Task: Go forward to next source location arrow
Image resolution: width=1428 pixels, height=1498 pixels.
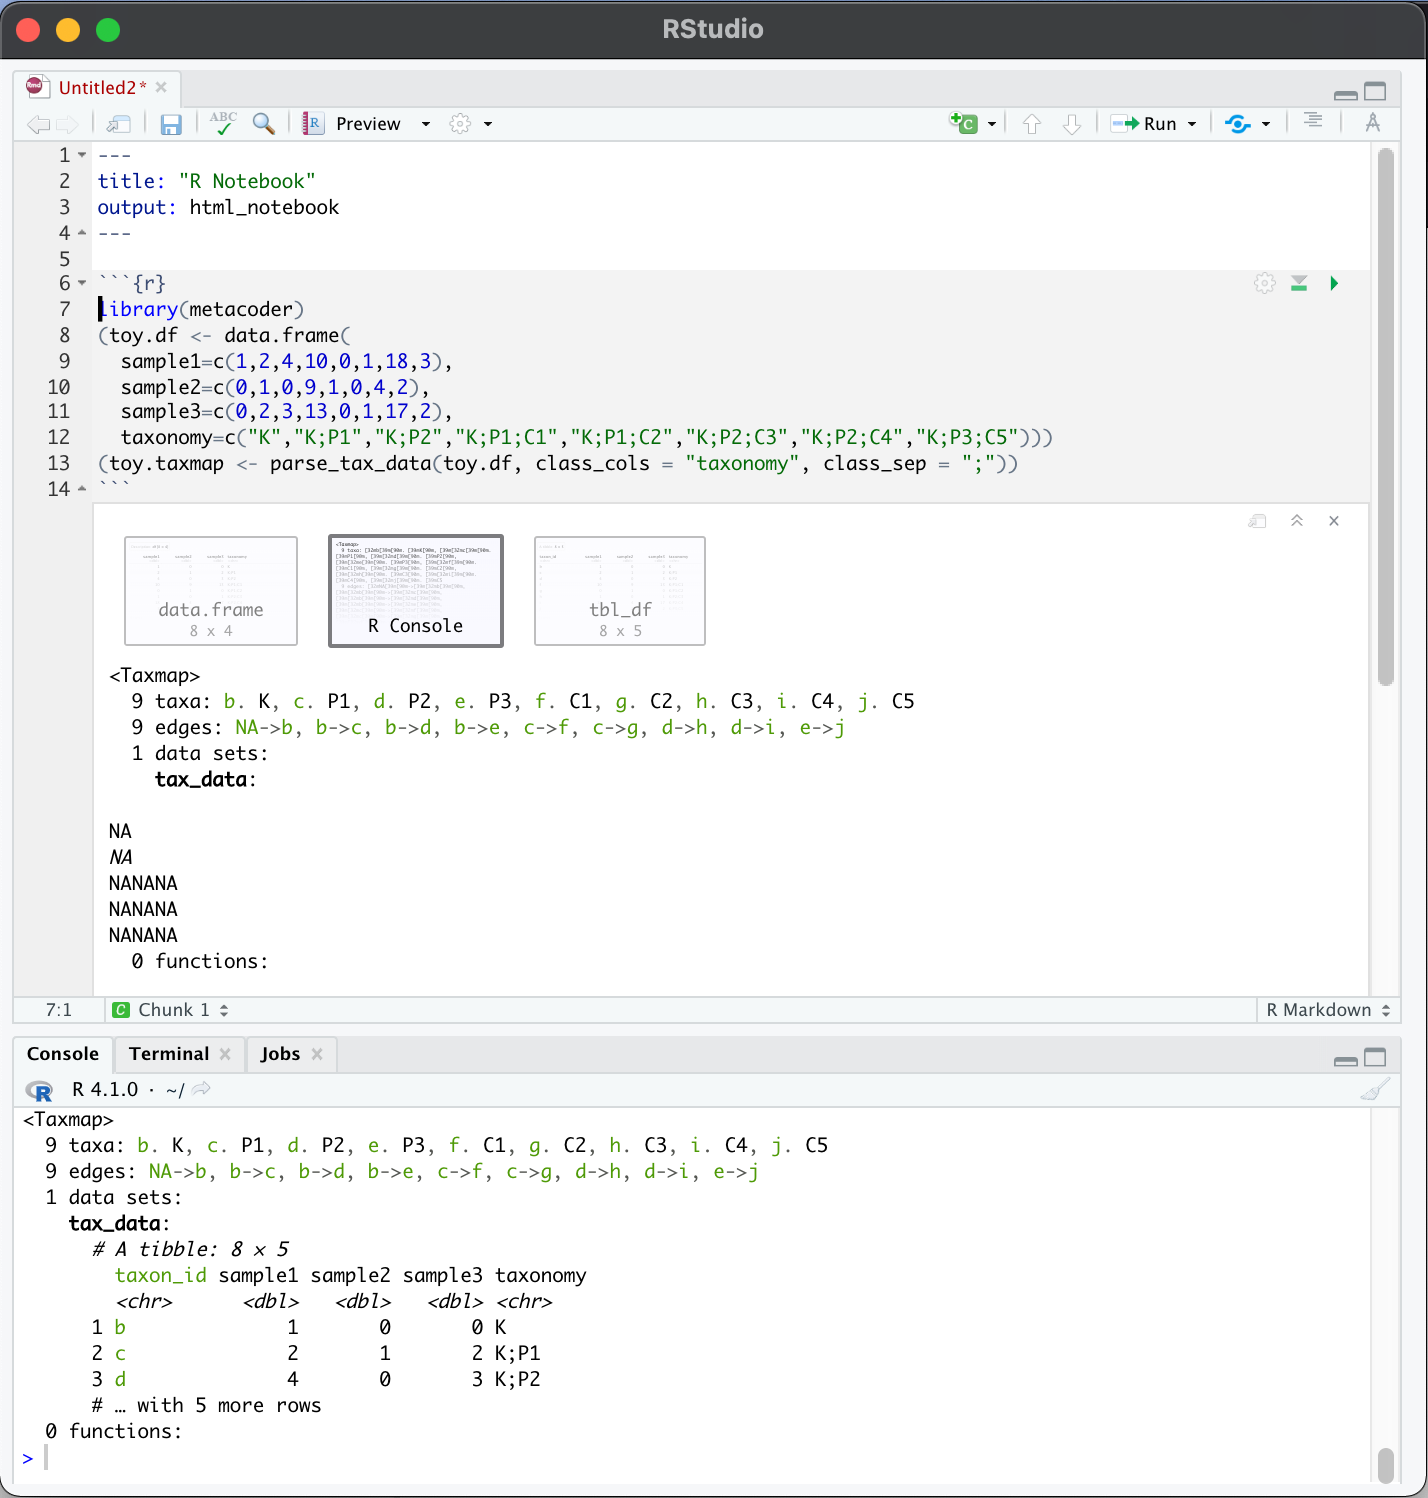Action: click(67, 124)
